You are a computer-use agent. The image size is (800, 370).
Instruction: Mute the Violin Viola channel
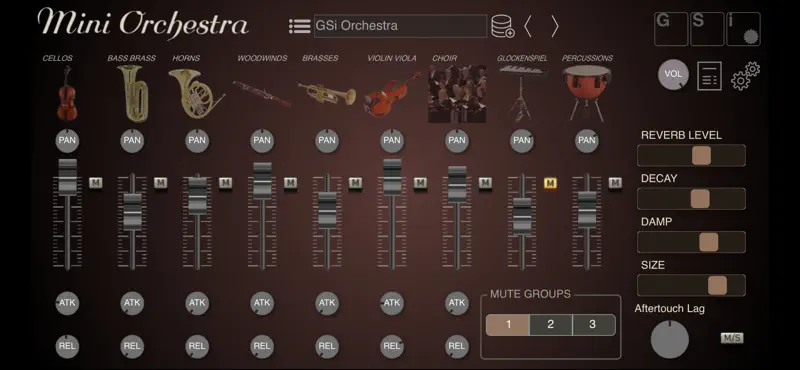420,183
